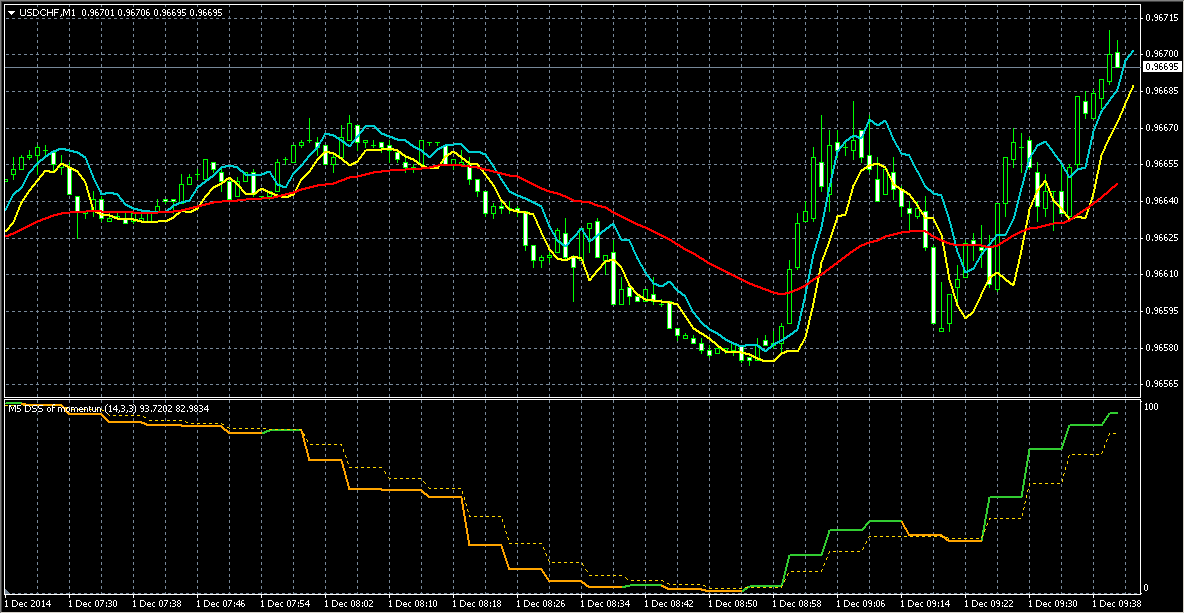The image size is (1185, 614).
Task: Click the 1 Dec 08:34 time label
Action: [x=605, y=604]
